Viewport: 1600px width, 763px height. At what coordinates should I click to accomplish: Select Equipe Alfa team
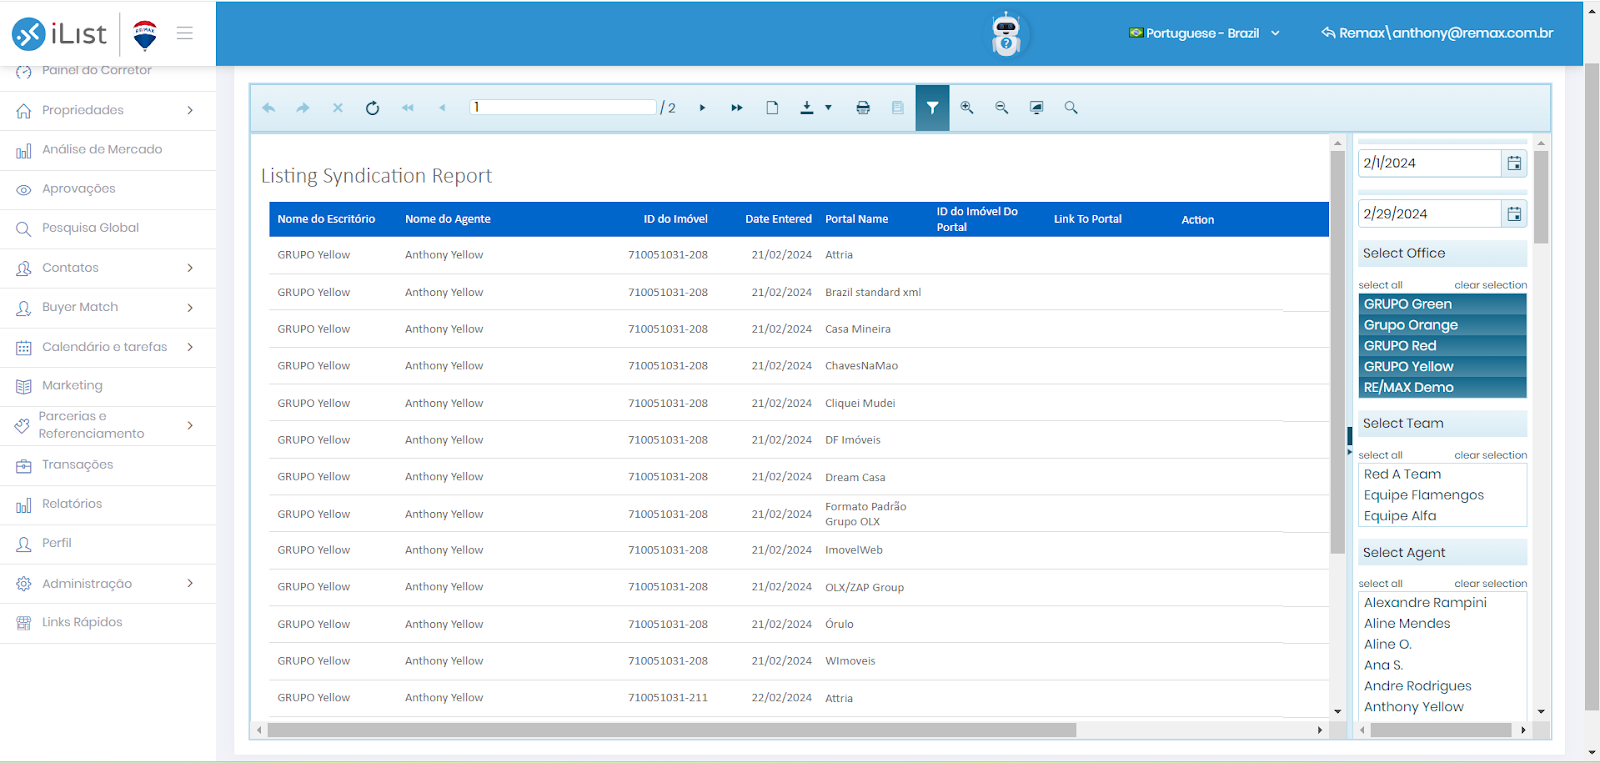click(x=1442, y=516)
